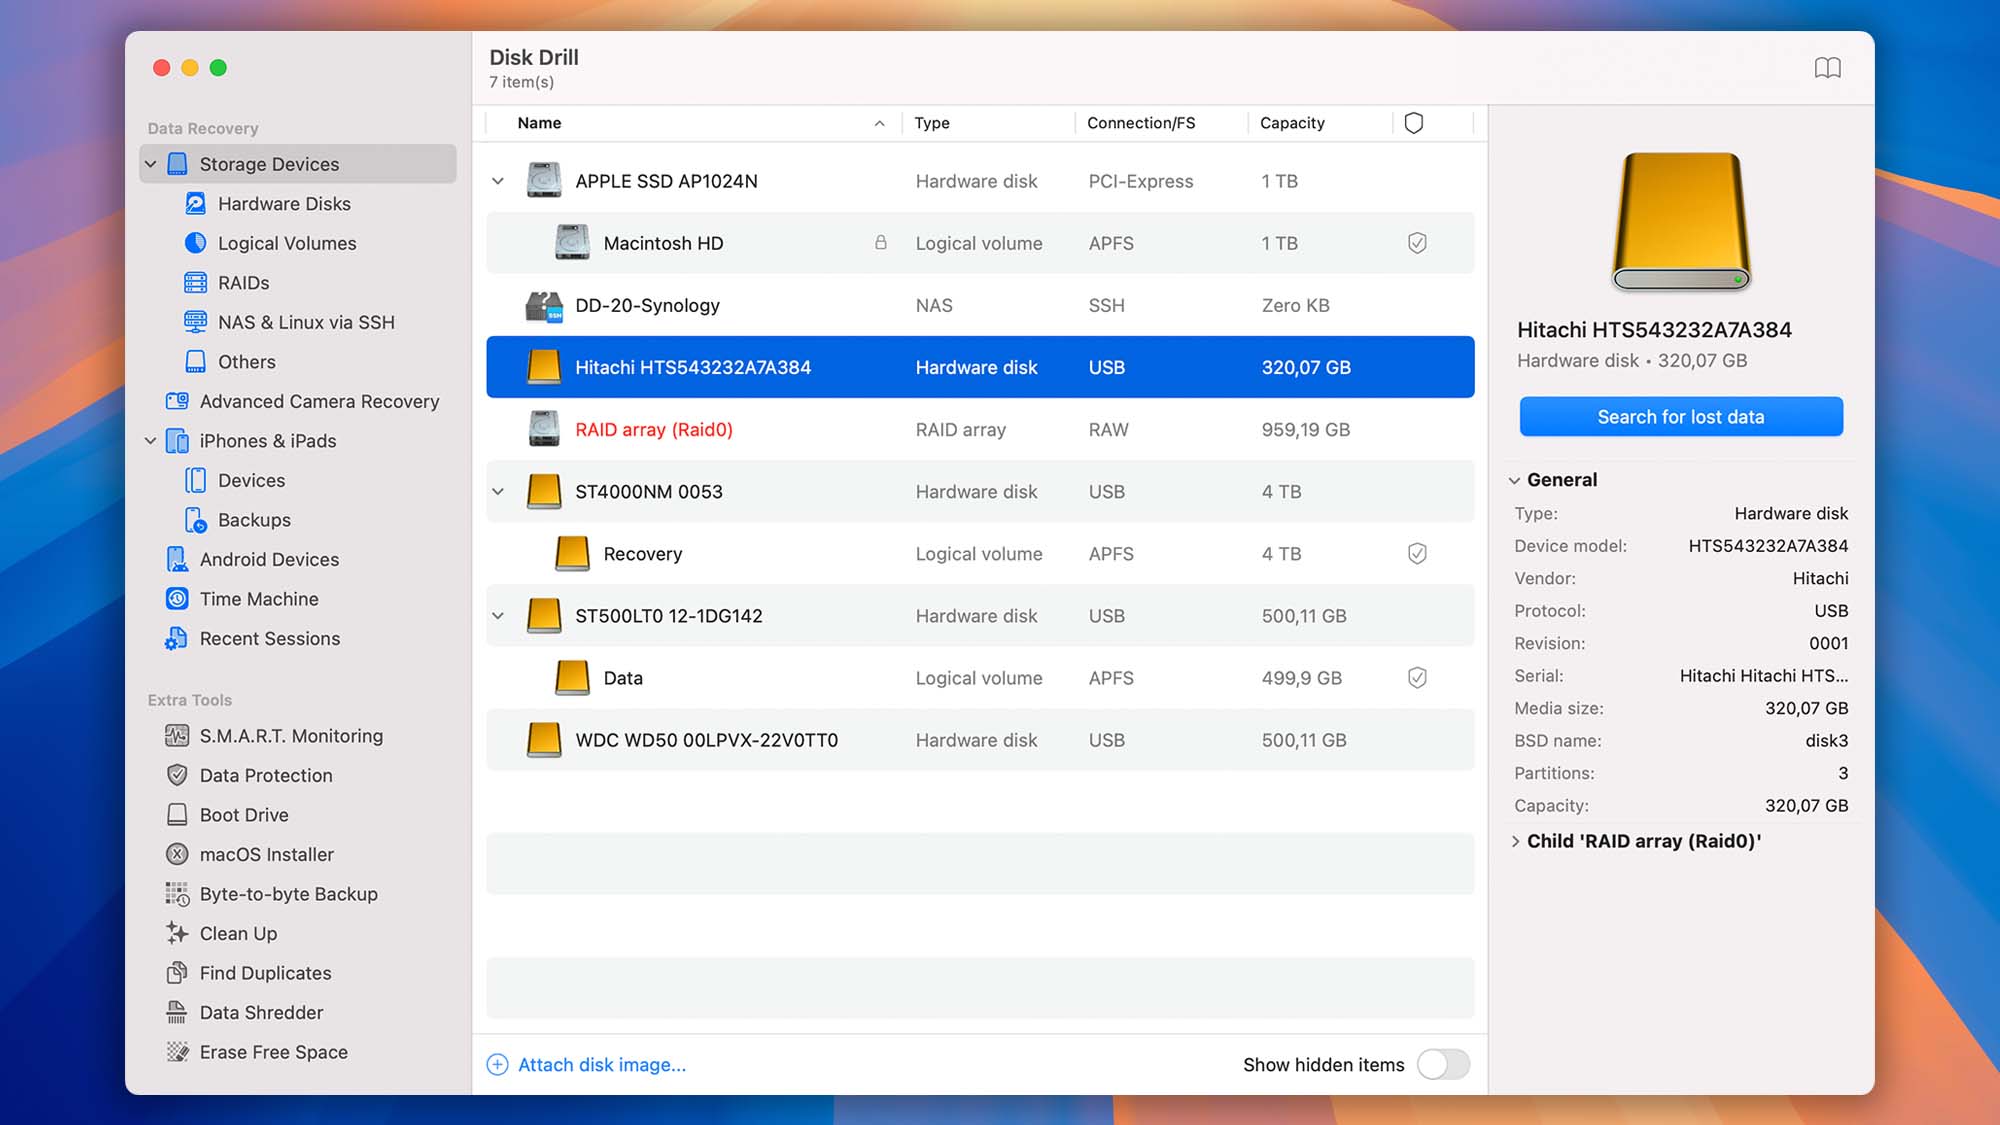Expand Child 'RAID array (Raid0)' section

(x=1515, y=842)
